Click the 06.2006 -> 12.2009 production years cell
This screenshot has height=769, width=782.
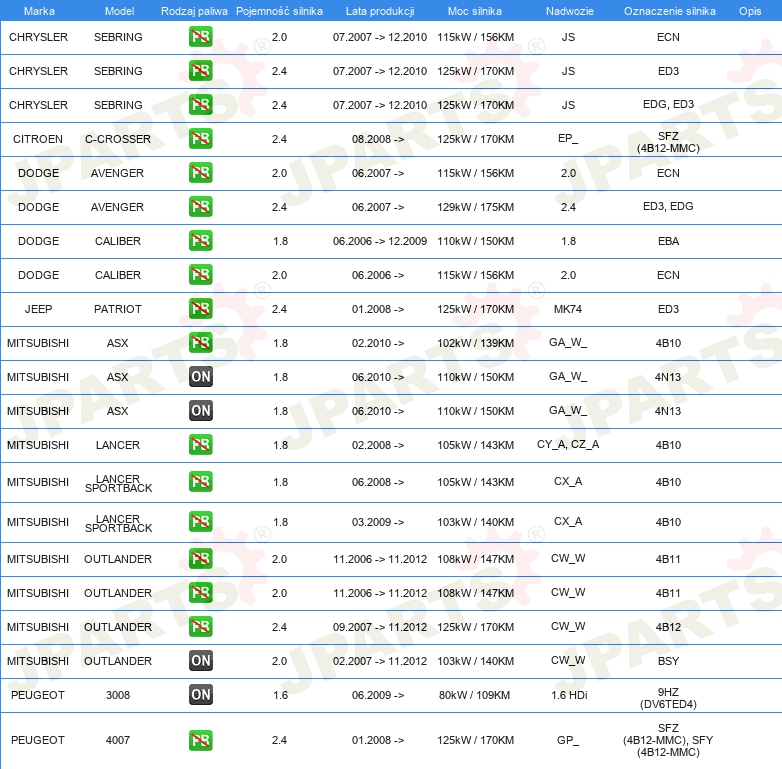pyautogui.click(x=380, y=241)
